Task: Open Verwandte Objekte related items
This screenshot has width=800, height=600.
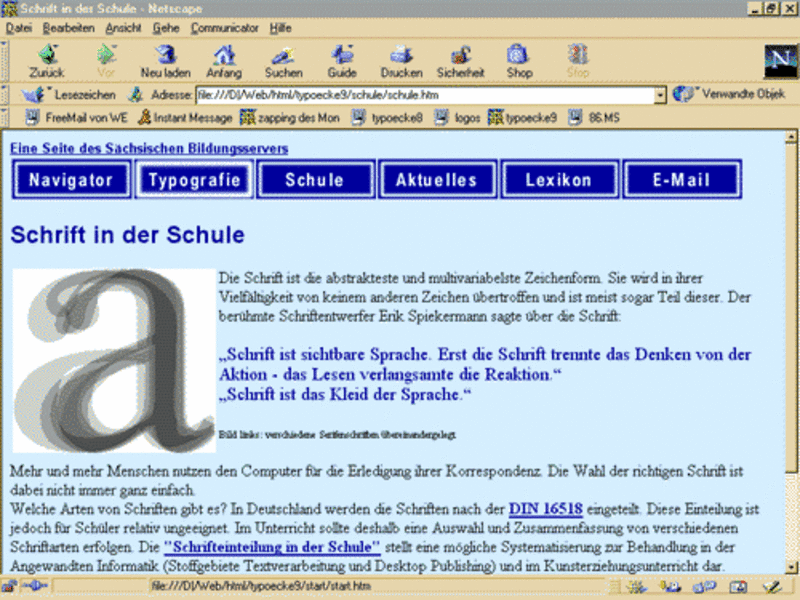Action: pyautogui.click(x=729, y=95)
